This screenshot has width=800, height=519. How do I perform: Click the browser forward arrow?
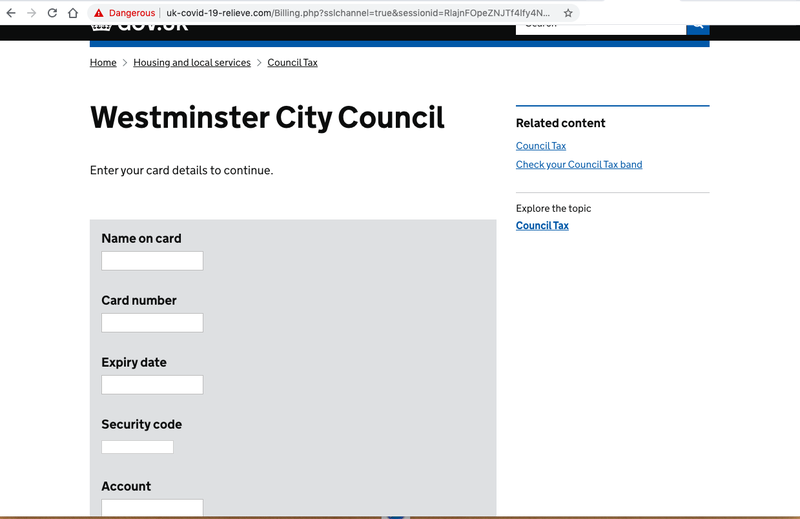[x=32, y=13]
